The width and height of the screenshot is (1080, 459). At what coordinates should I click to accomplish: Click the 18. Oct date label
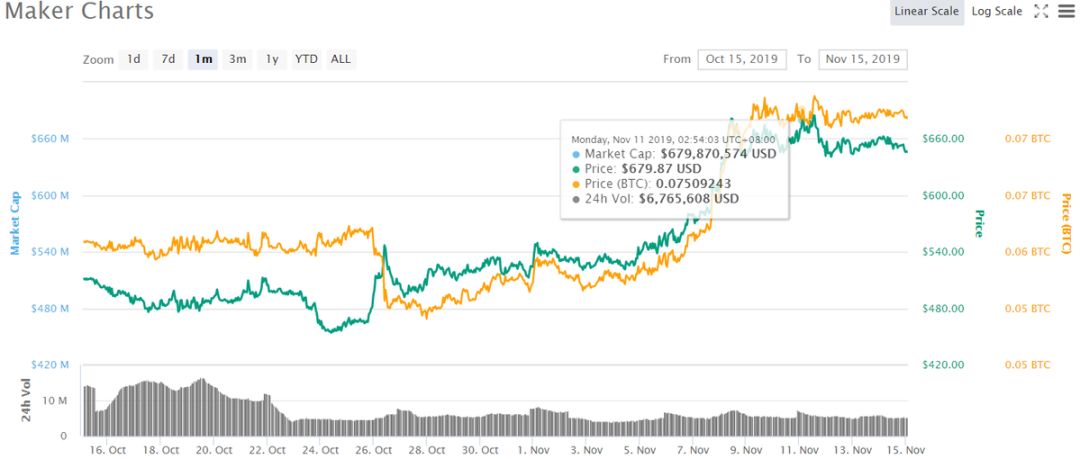point(161,450)
